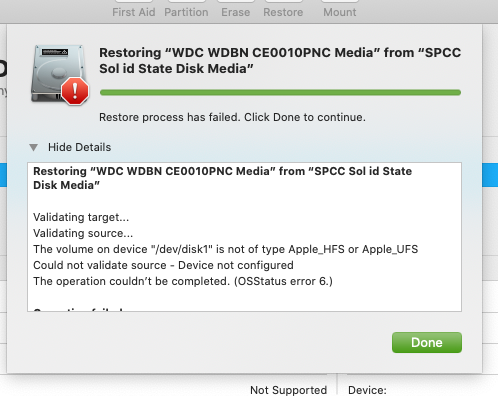Click 'Could not validate source' log line

[x=163, y=265]
